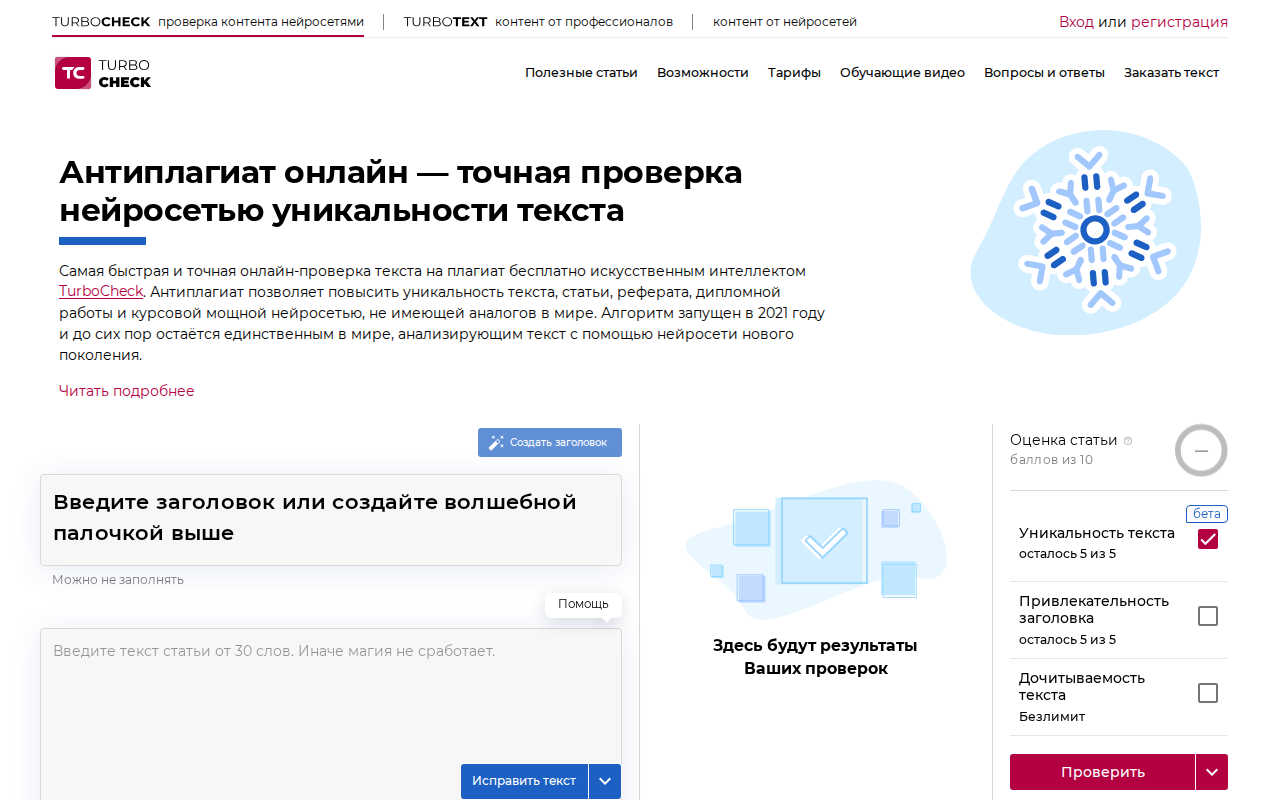Enable Привлекательность заголовка checkbox
This screenshot has width=1280, height=800.
click(x=1208, y=616)
